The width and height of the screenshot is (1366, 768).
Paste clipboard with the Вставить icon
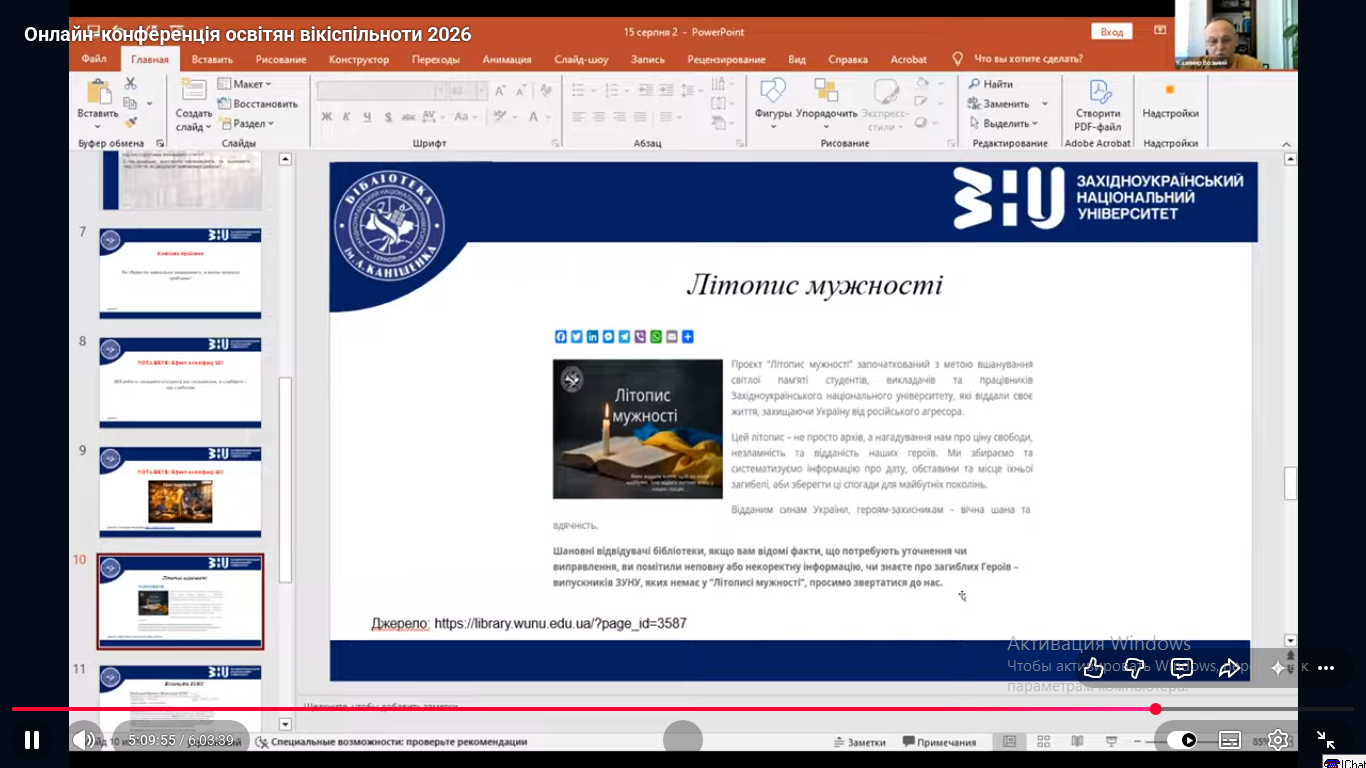98,93
